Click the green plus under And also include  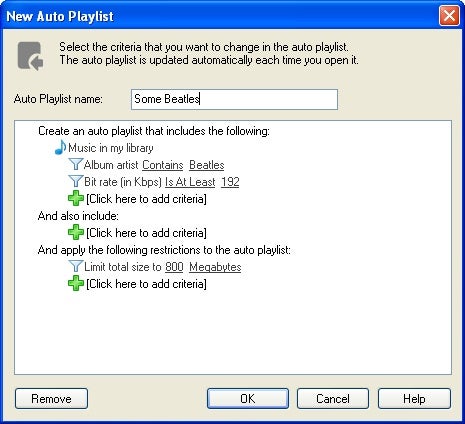76,232
